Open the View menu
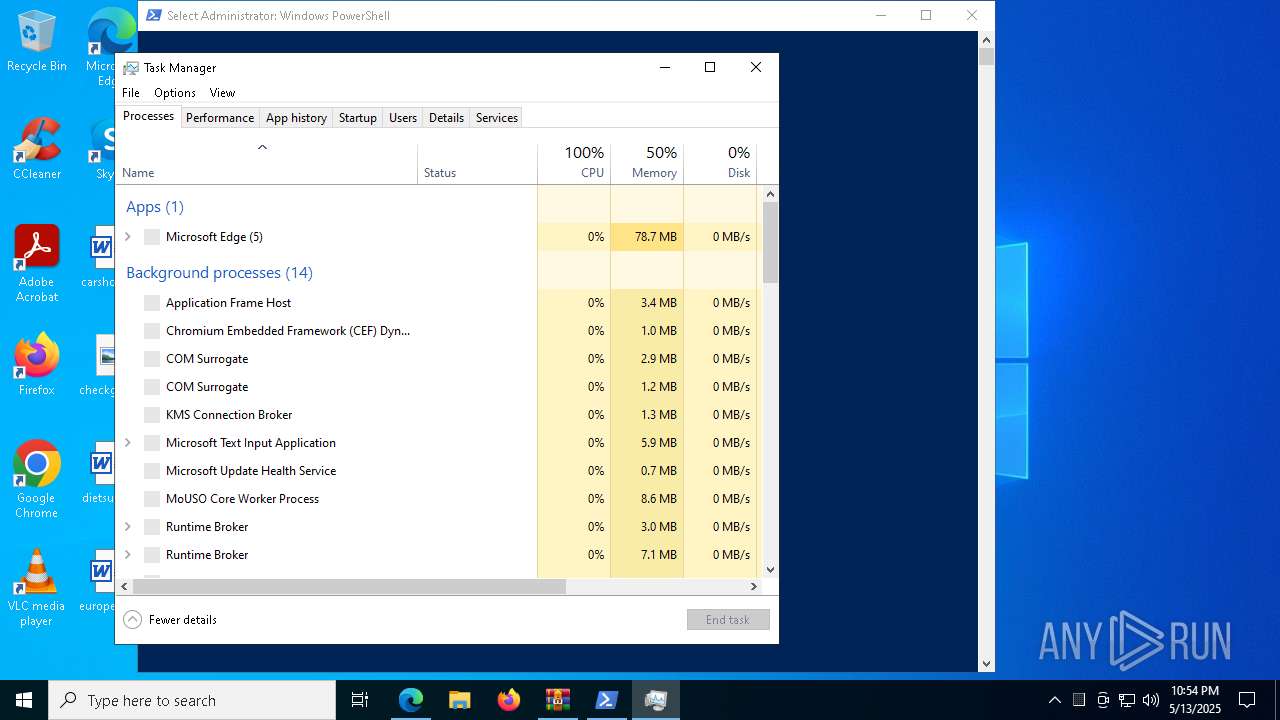This screenshot has width=1280, height=720. coord(222,93)
